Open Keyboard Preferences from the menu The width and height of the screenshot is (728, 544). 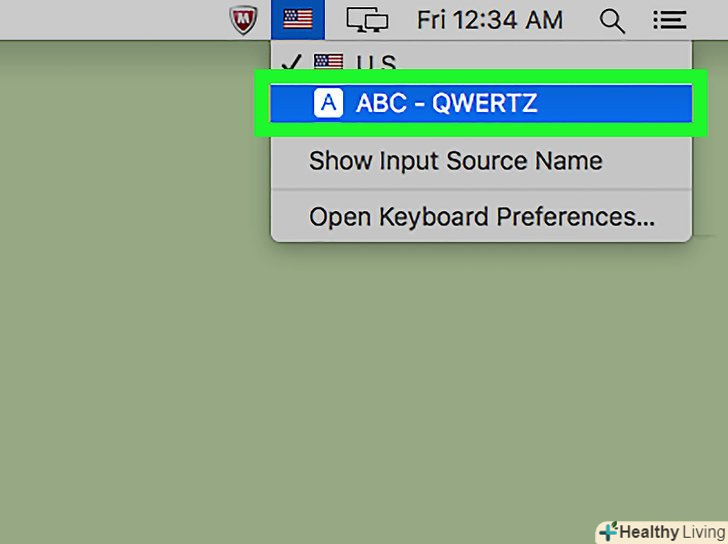(x=481, y=217)
